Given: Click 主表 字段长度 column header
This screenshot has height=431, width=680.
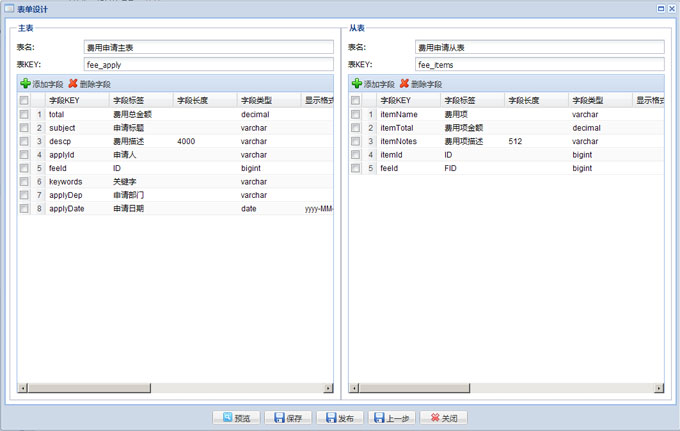Looking at the screenshot, I should click(x=205, y=100).
